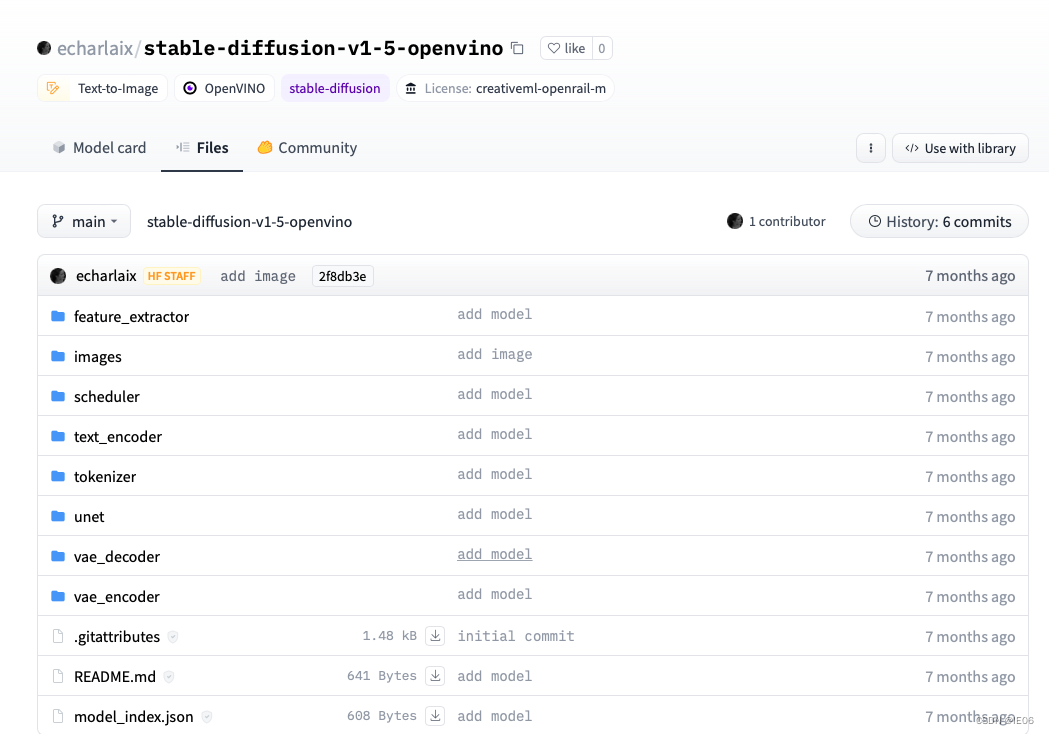Click the like count 0
The height and width of the screenshot is (734, 1049).
(602, 48)
